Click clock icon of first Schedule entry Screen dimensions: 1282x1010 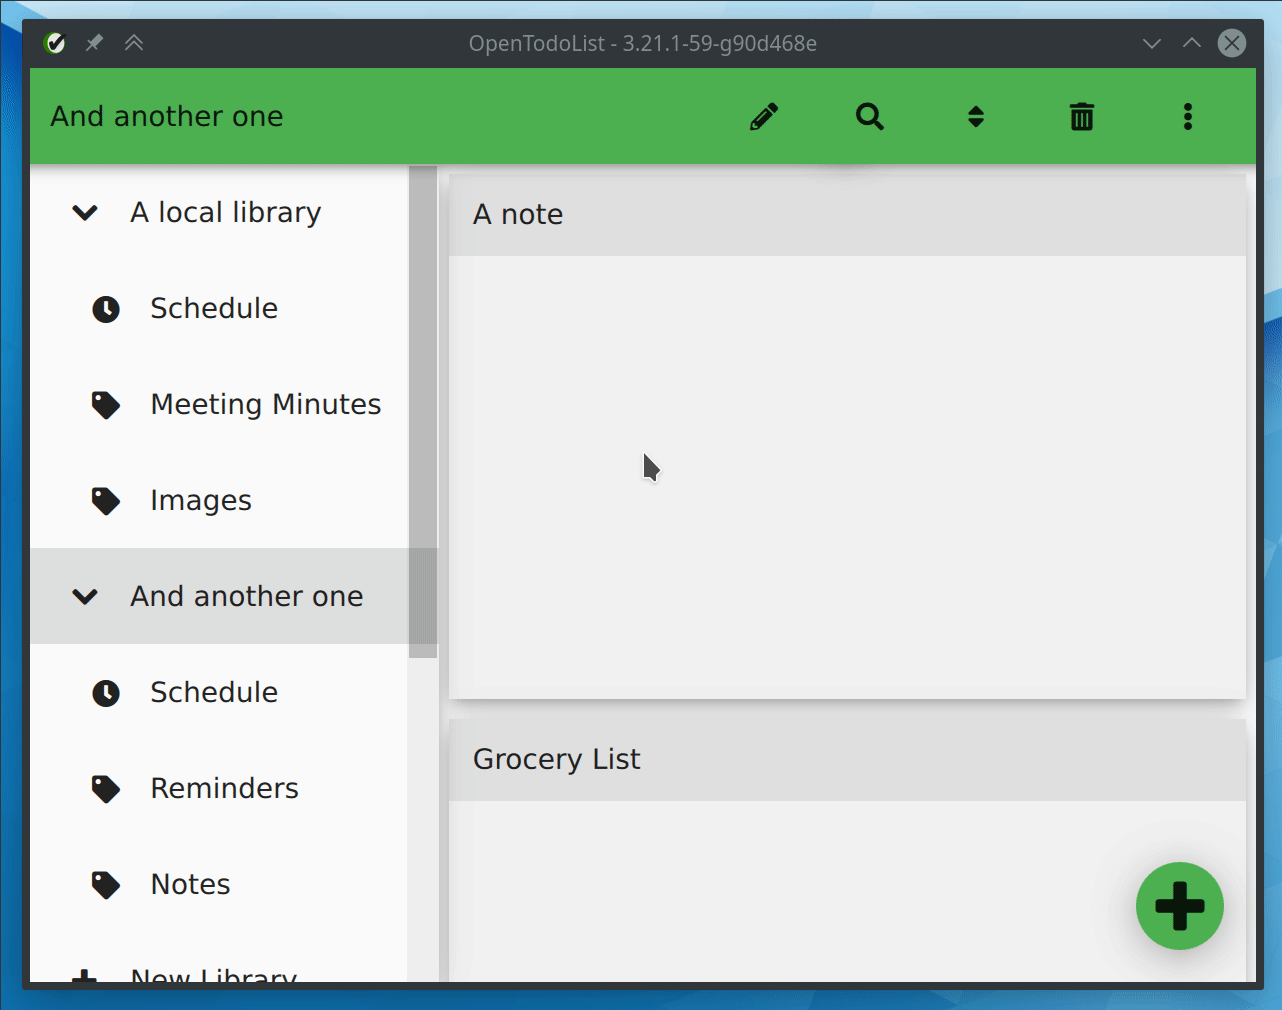(106, 309)
